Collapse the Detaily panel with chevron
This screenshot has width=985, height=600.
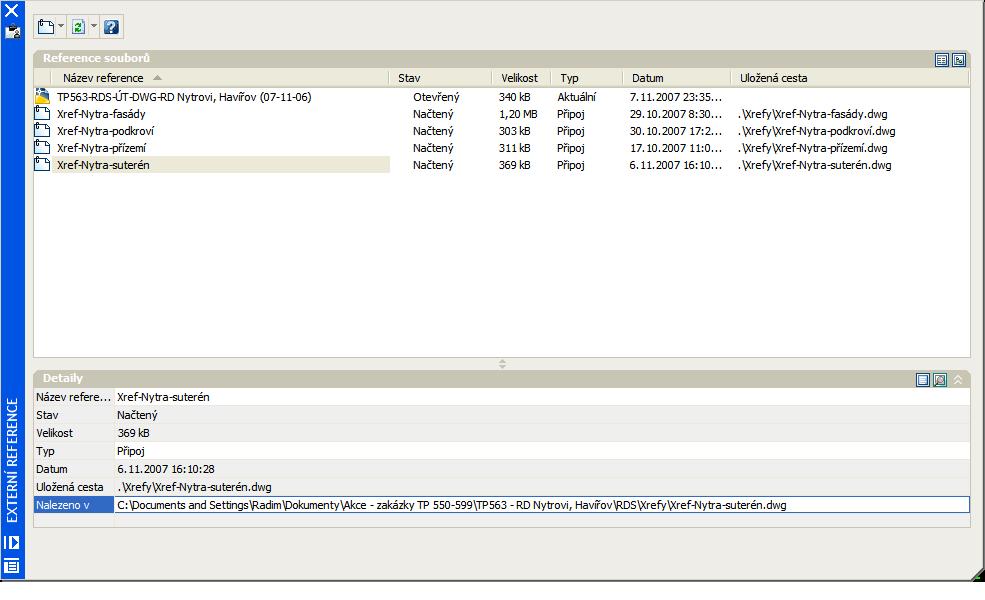958,380
